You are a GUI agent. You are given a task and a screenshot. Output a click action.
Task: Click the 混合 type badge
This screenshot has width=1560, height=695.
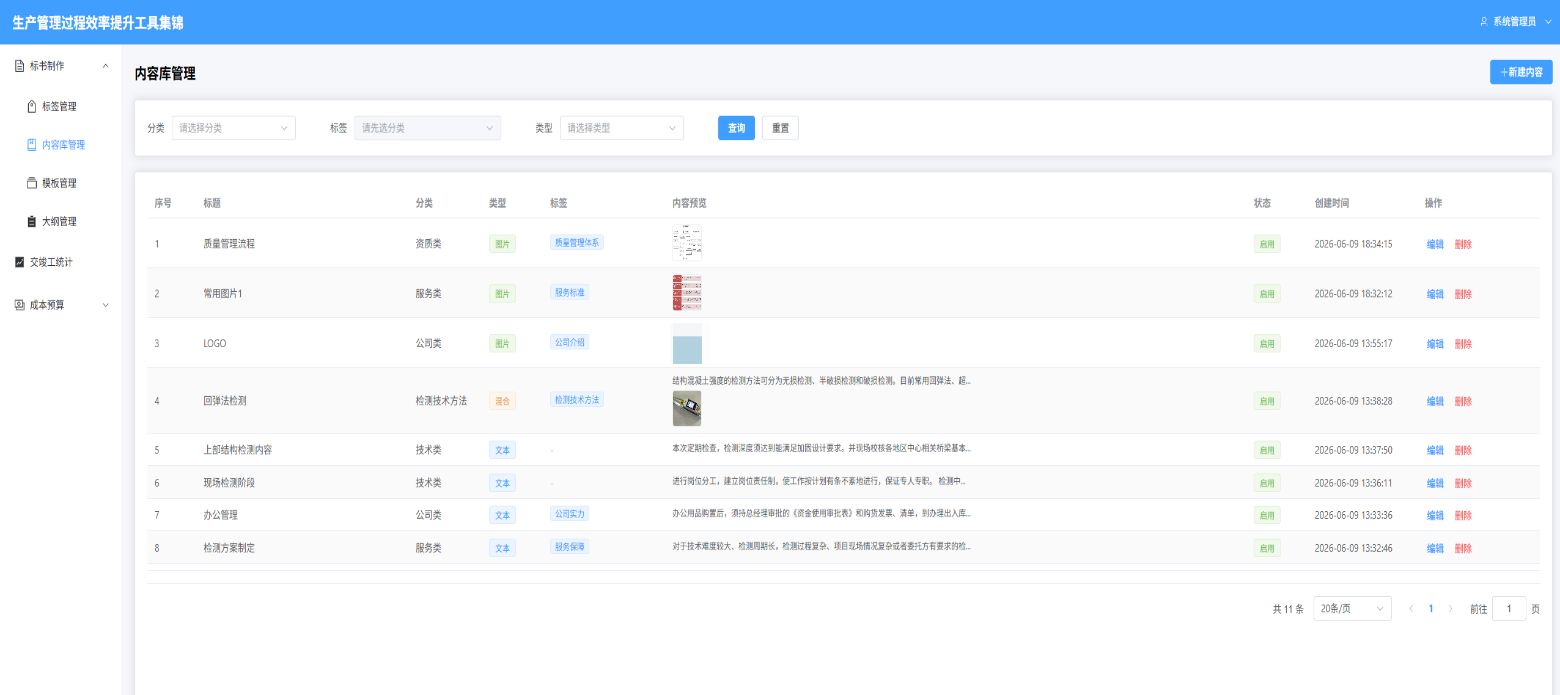click(502, 401)
